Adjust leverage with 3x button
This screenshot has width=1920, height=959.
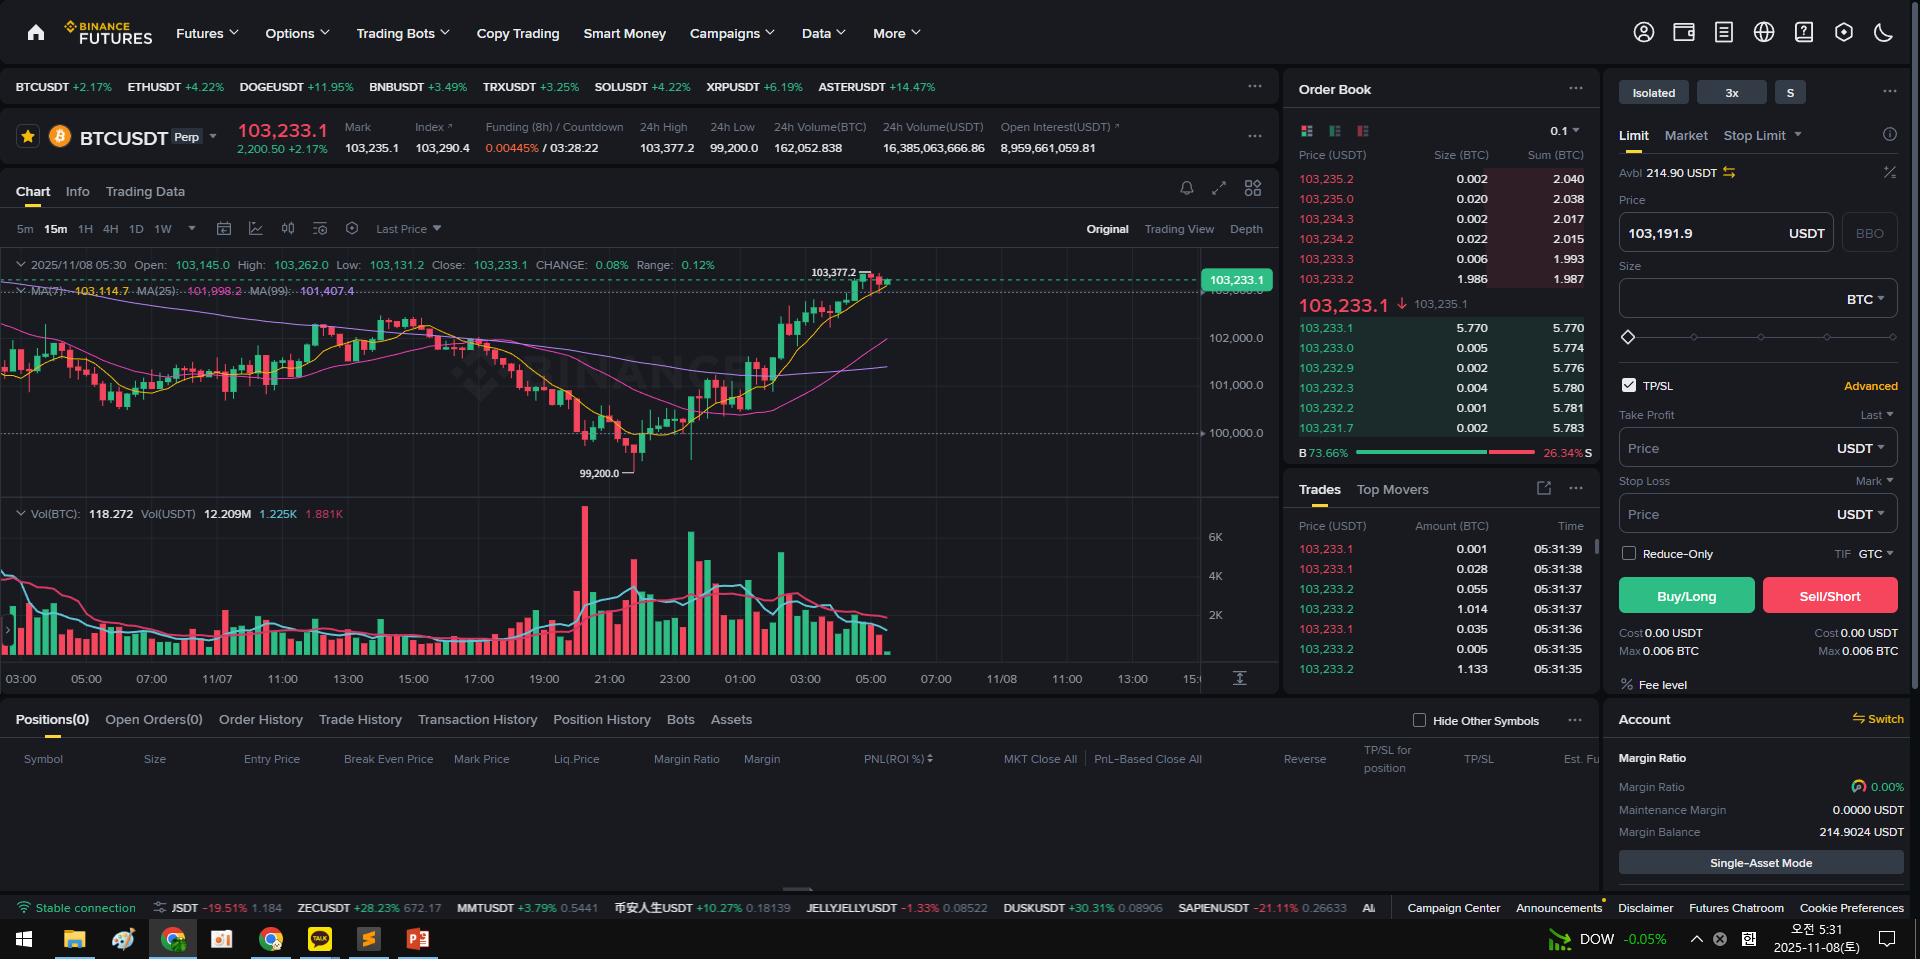tap(1732, 93)
